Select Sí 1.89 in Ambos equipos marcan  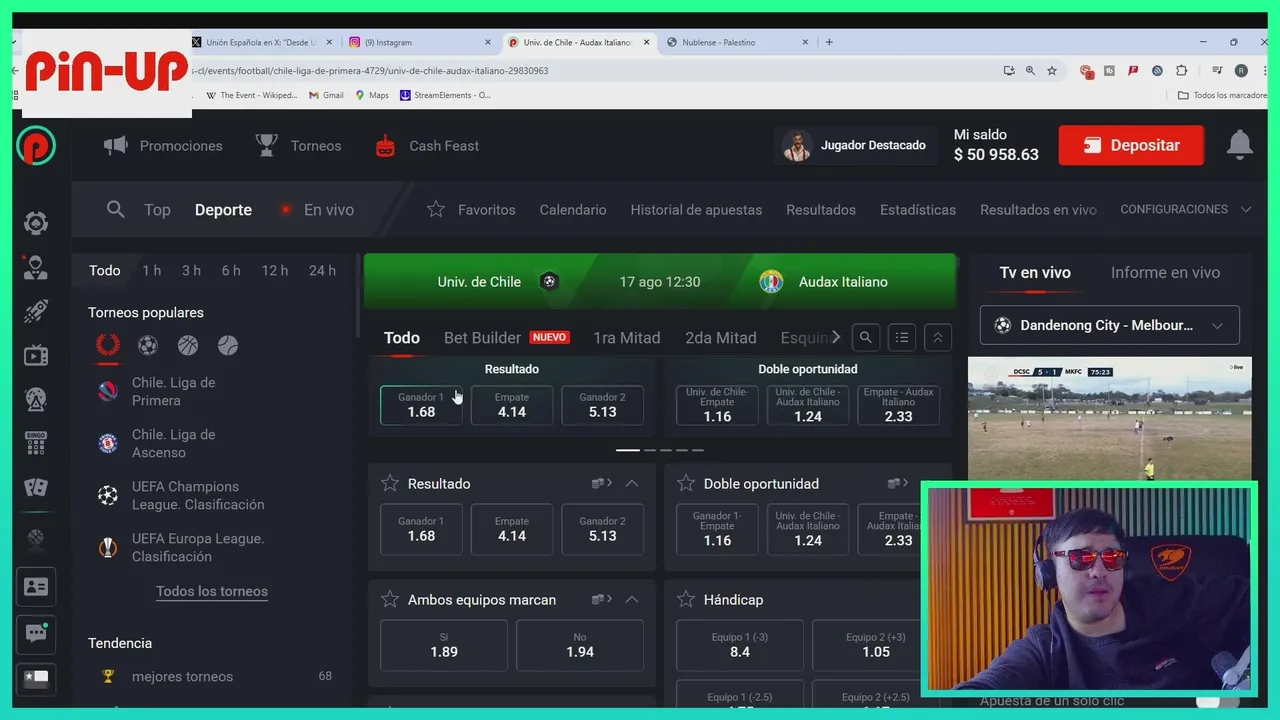click(x=444, y=645)
